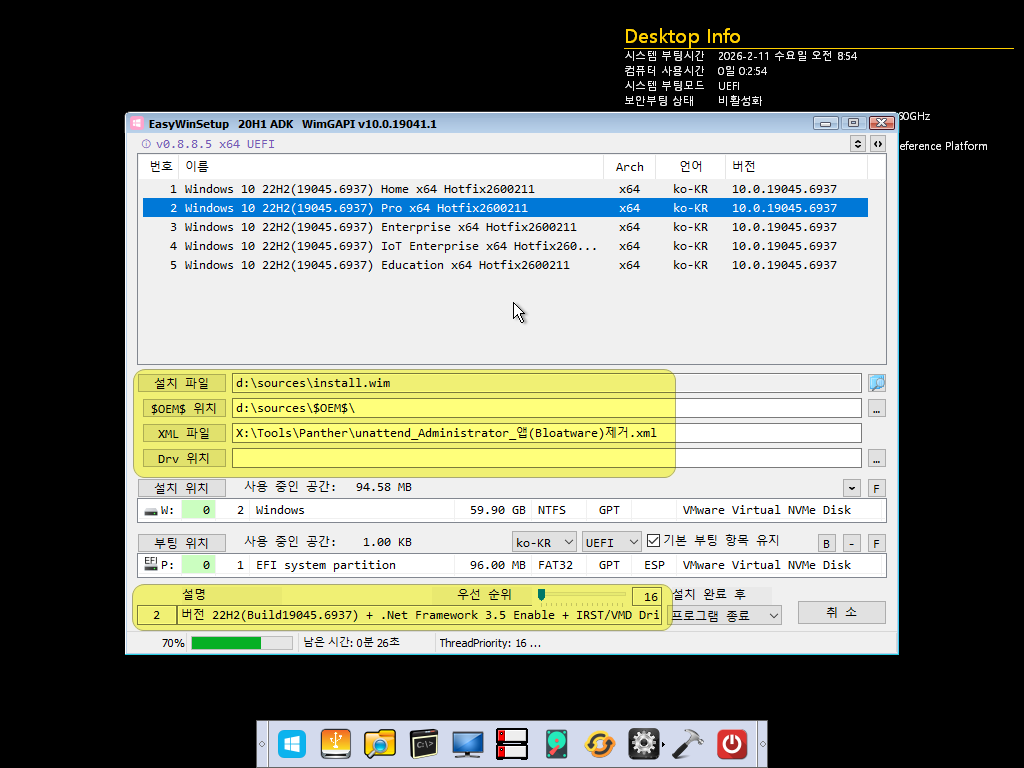Click the up-down arrows toggle button

(x=857, y=144)
